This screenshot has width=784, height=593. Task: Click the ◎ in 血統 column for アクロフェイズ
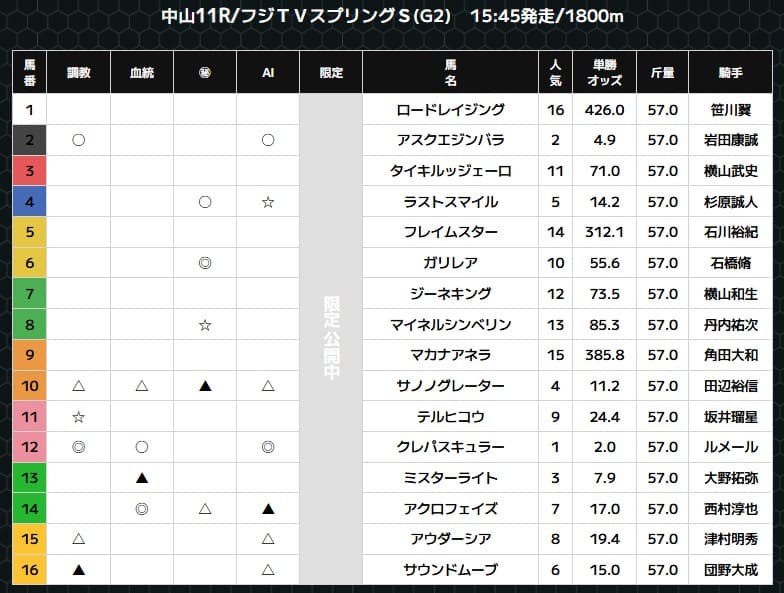[142, 509]
